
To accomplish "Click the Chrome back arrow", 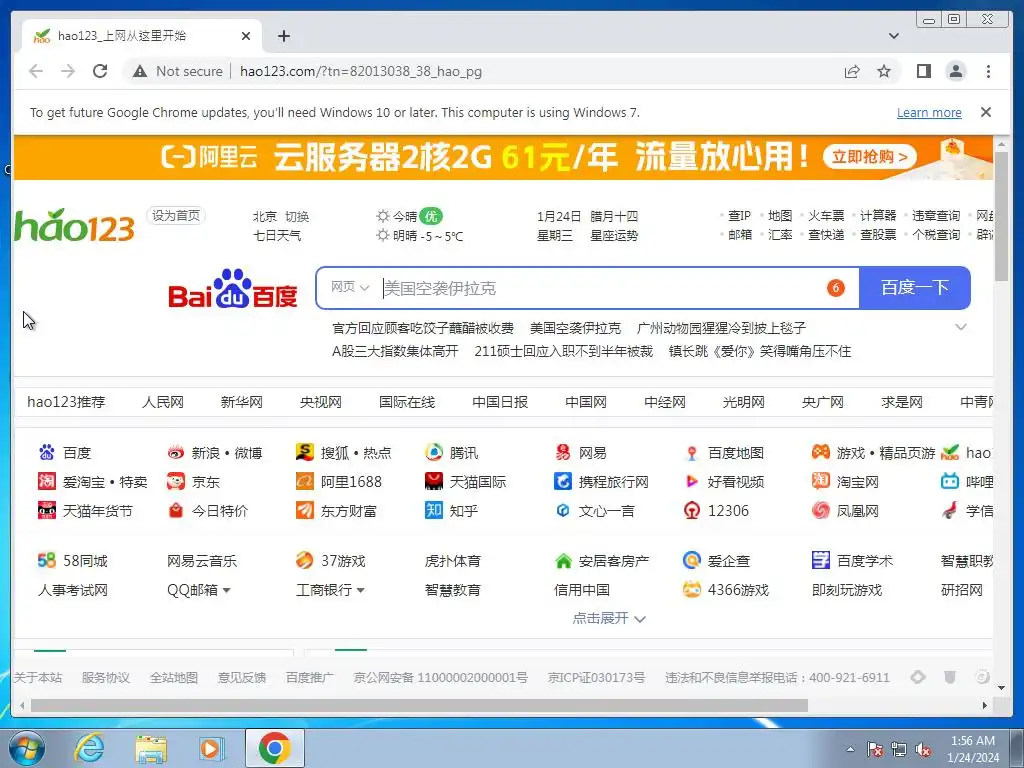I will [36, 71].
